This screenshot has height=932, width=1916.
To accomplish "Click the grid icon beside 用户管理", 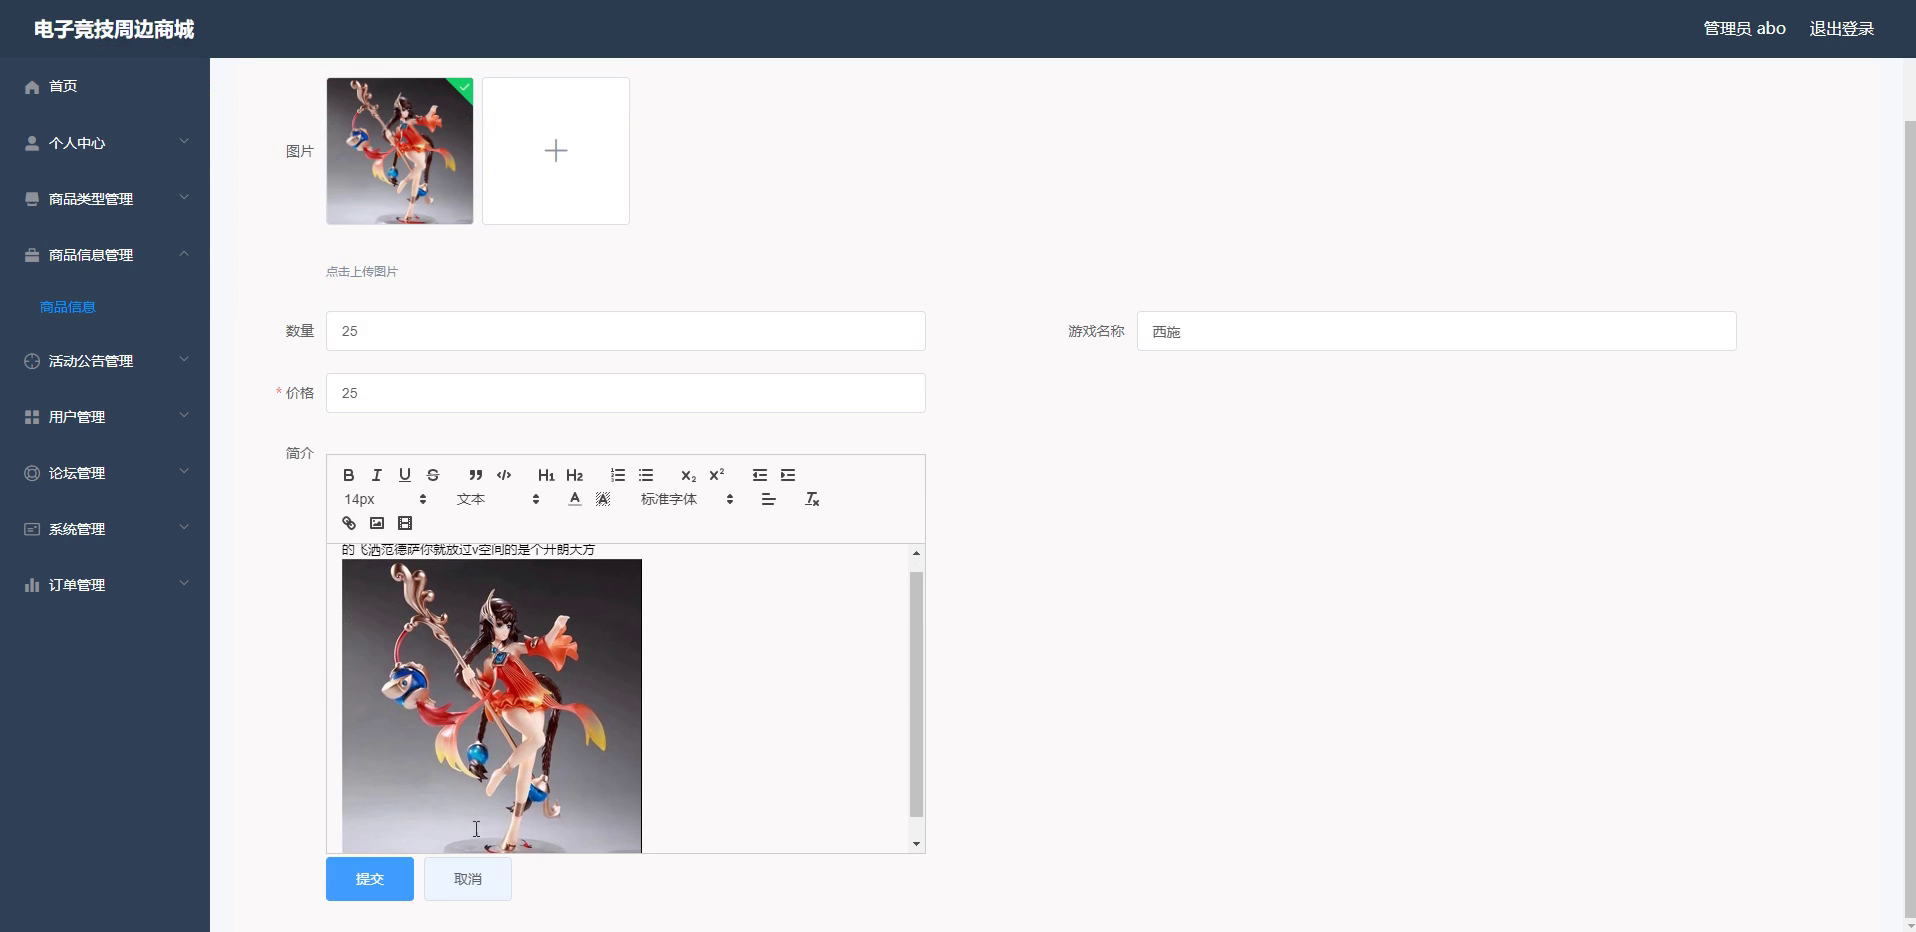I will 32,417.
